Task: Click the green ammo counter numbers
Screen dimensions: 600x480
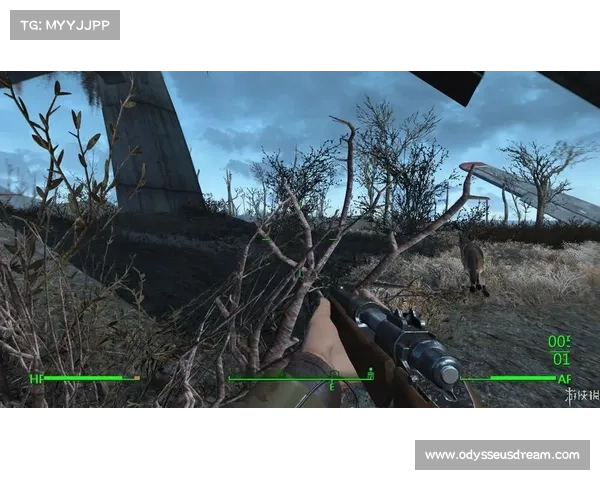Action: [559, 350]
